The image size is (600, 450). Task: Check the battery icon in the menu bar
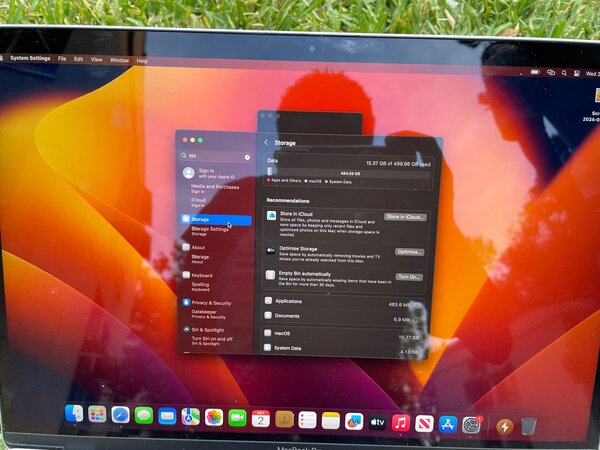(x=535, y=72)
